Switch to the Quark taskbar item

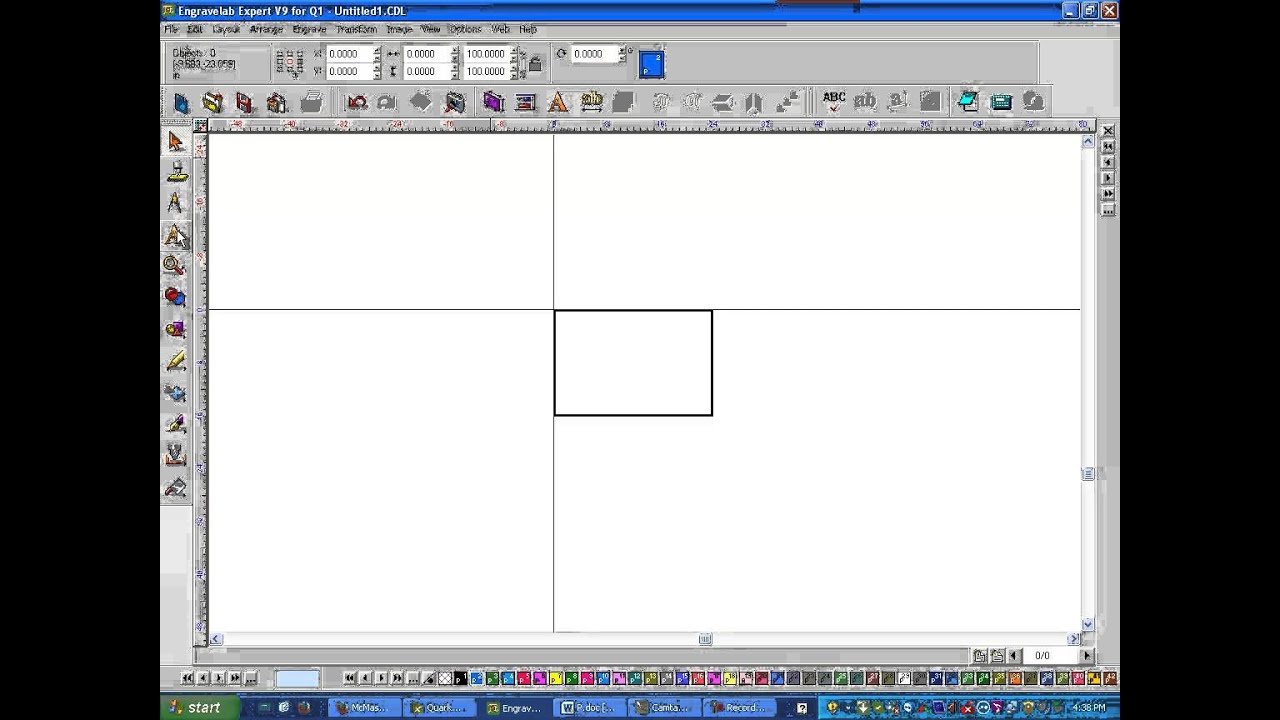click(x=440, y=708)
